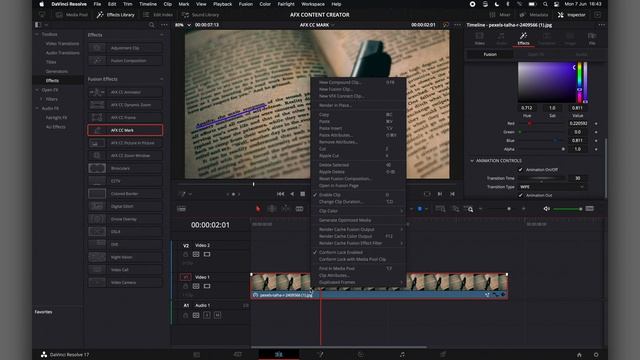Click the Hue value field 0.712

tap(527, 108)
